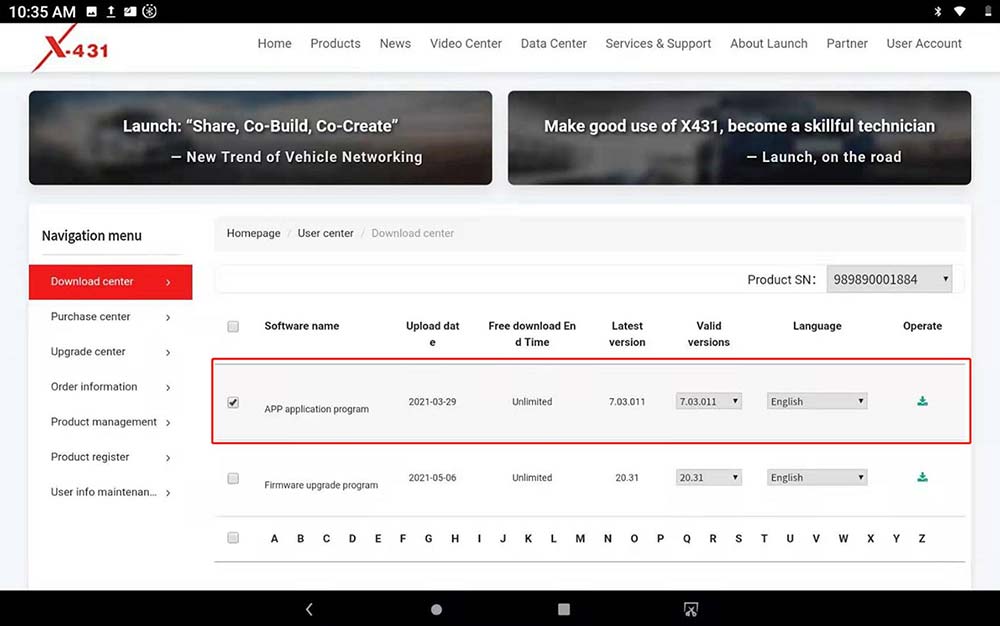Open the Products menu
1000x626 pixels.
[x=335, y=43]
